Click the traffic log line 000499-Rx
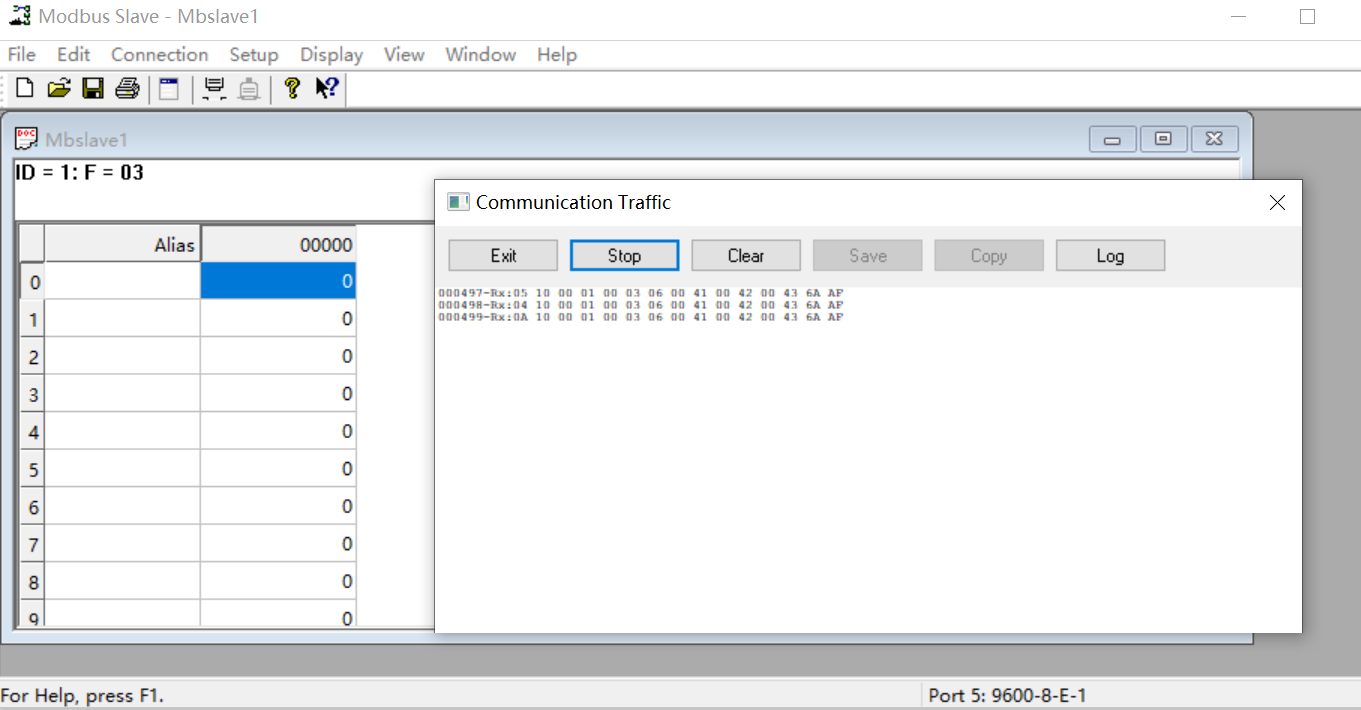The width and height of the screenshot is (1361, 710). click(x=641, y=317)
